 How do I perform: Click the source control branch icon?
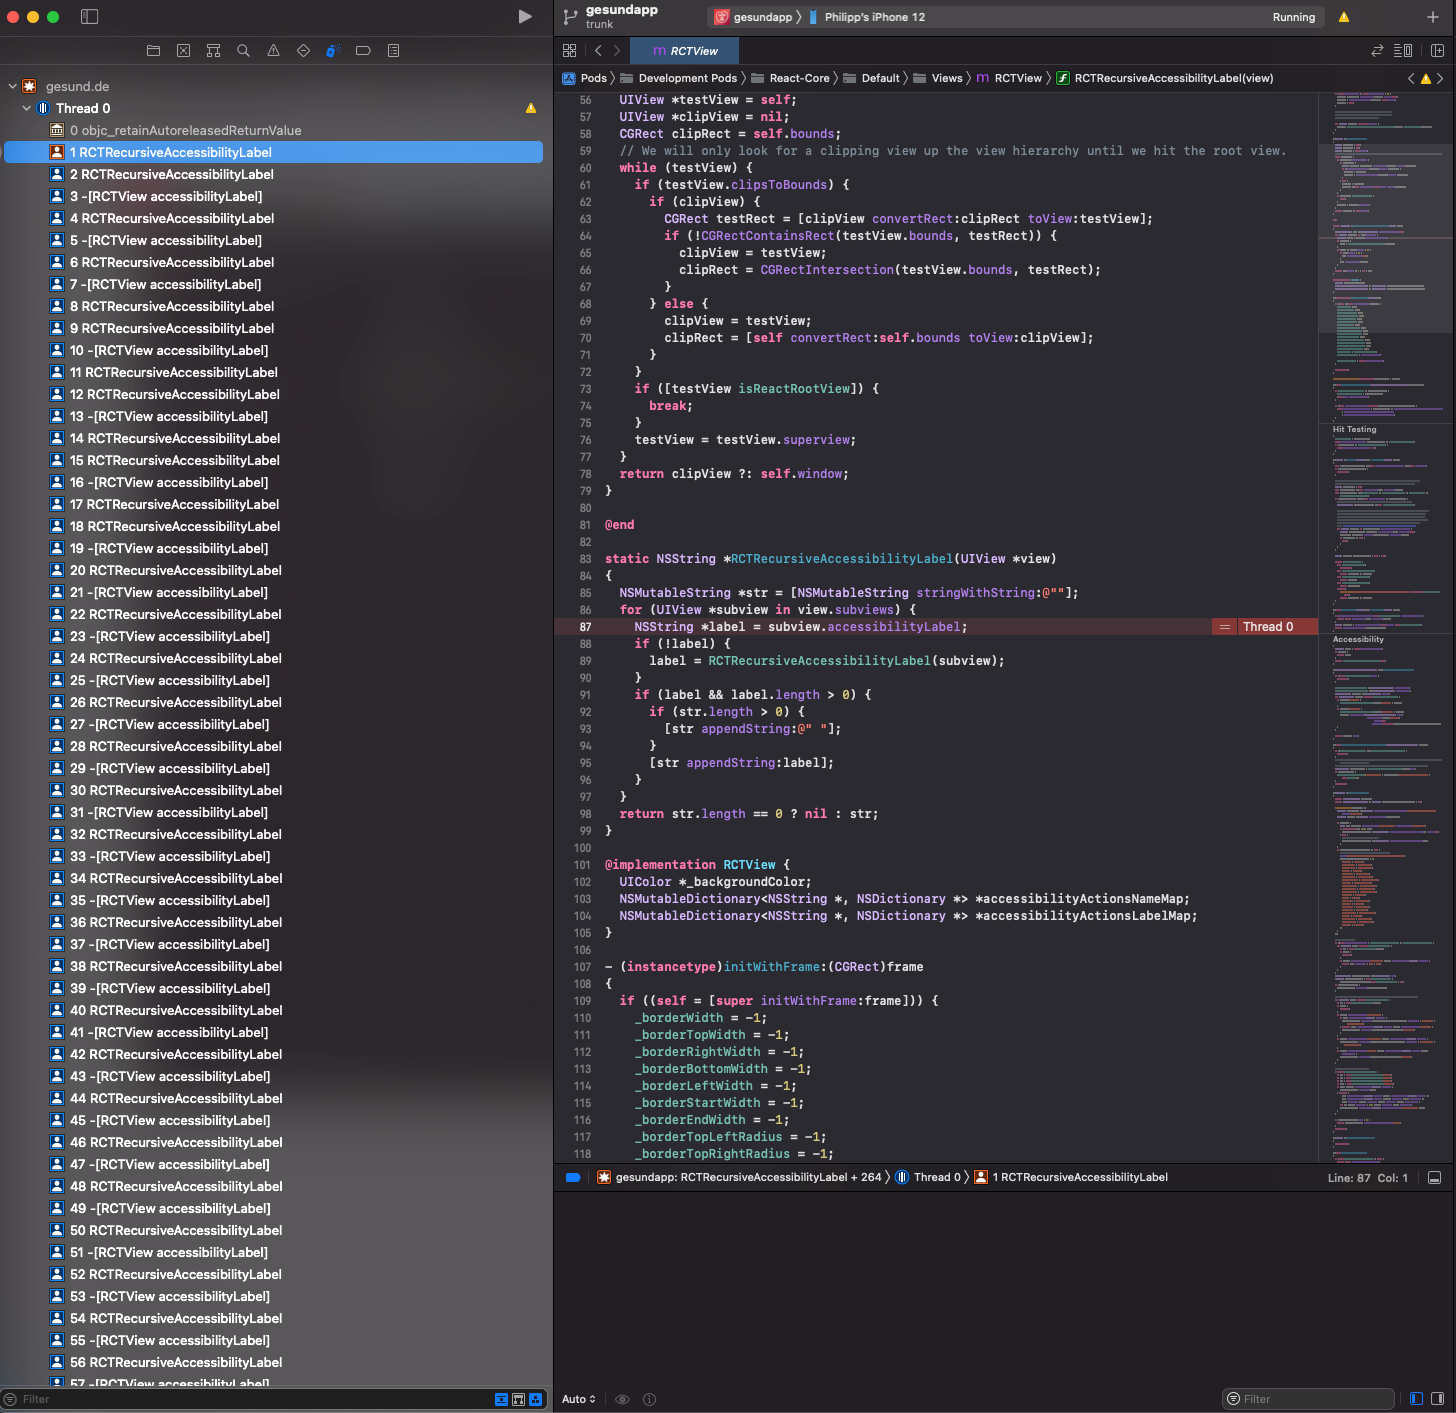tap(570, 17)
